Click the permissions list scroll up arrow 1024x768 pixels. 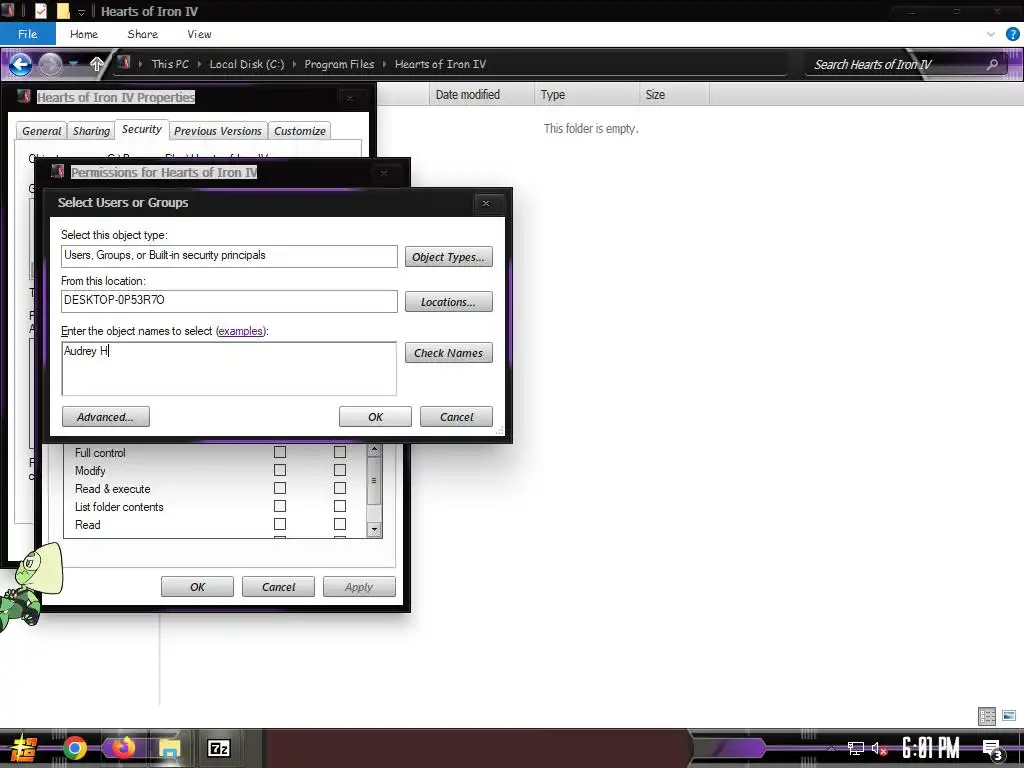pyautogui.click(x=374, y=450)
